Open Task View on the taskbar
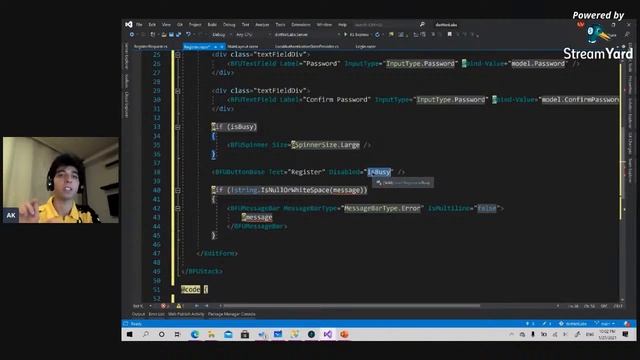 pos(177,334)
